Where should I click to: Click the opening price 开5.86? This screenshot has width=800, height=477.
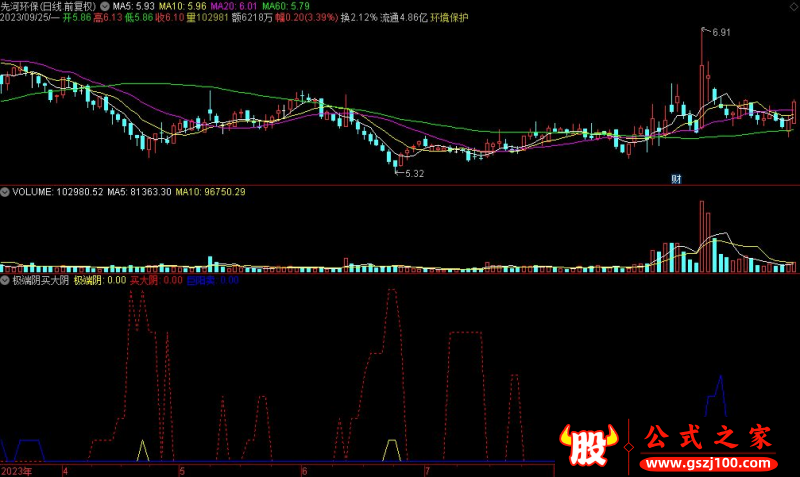pyautogui.click(x=77, y=18)
